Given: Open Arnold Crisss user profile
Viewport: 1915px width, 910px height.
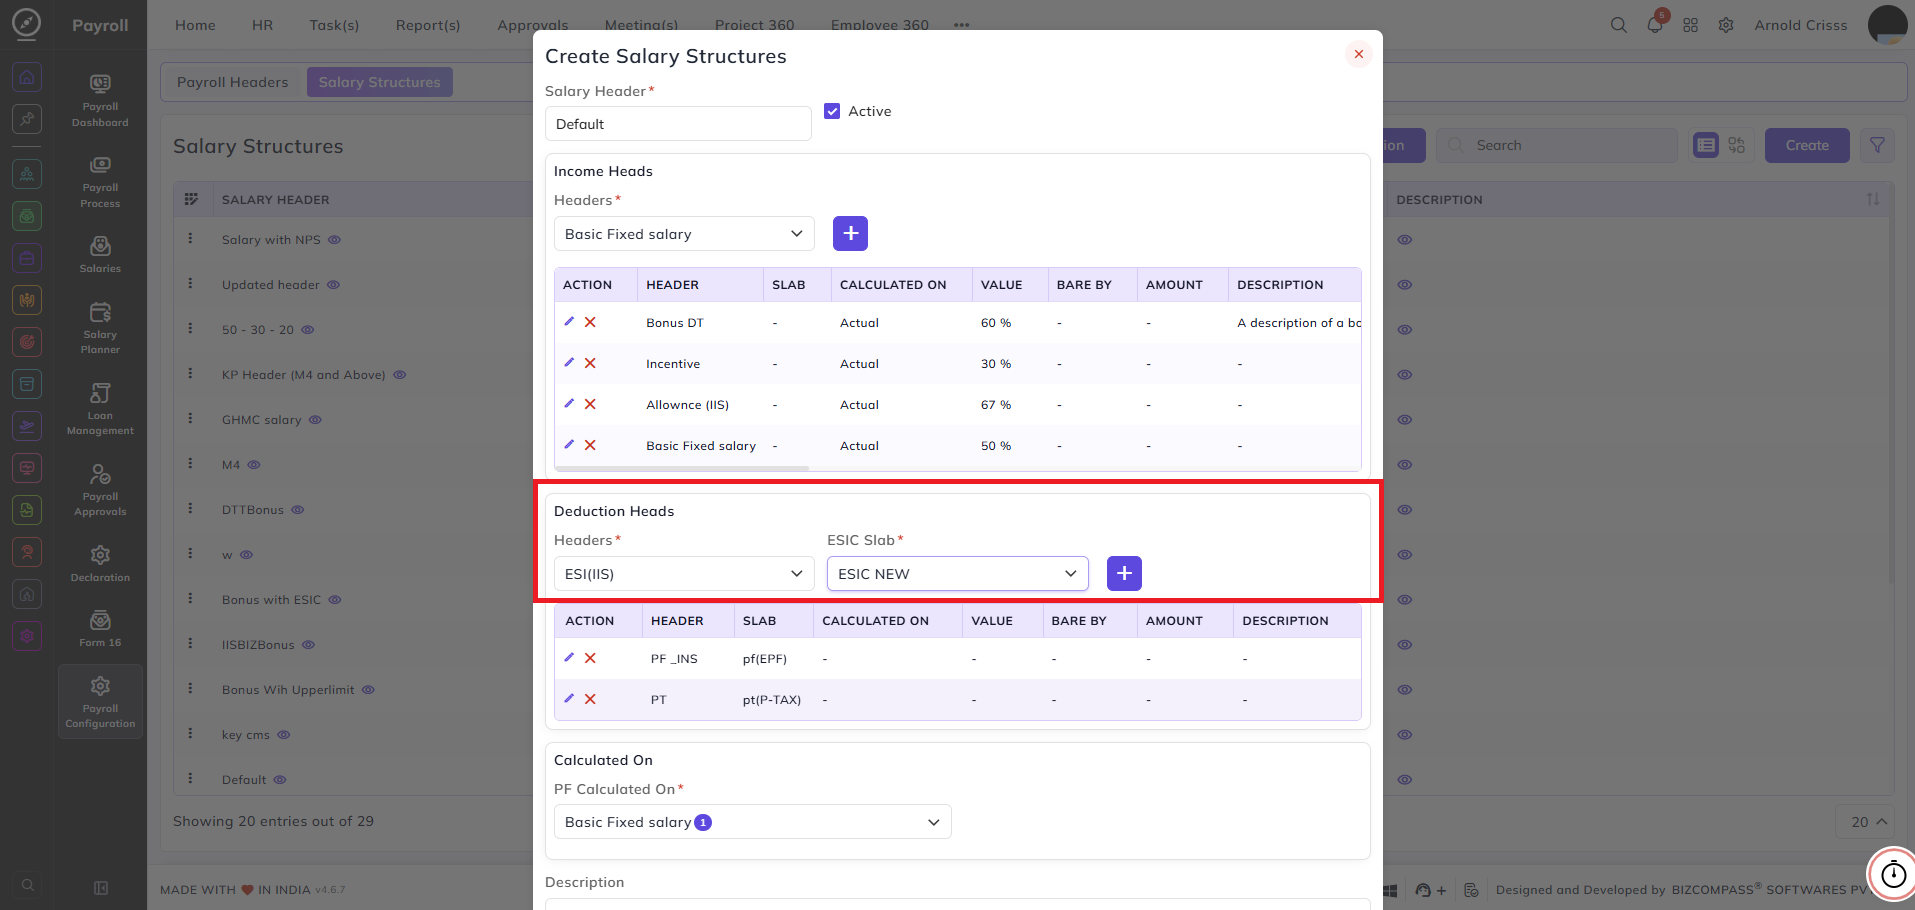Looking at the screenshot, I should [x=1801, y=25].
